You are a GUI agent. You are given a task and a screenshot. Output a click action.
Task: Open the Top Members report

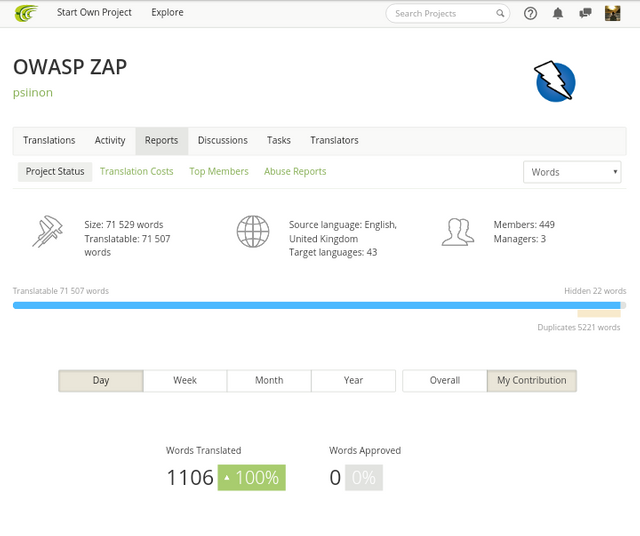[219, 171]
